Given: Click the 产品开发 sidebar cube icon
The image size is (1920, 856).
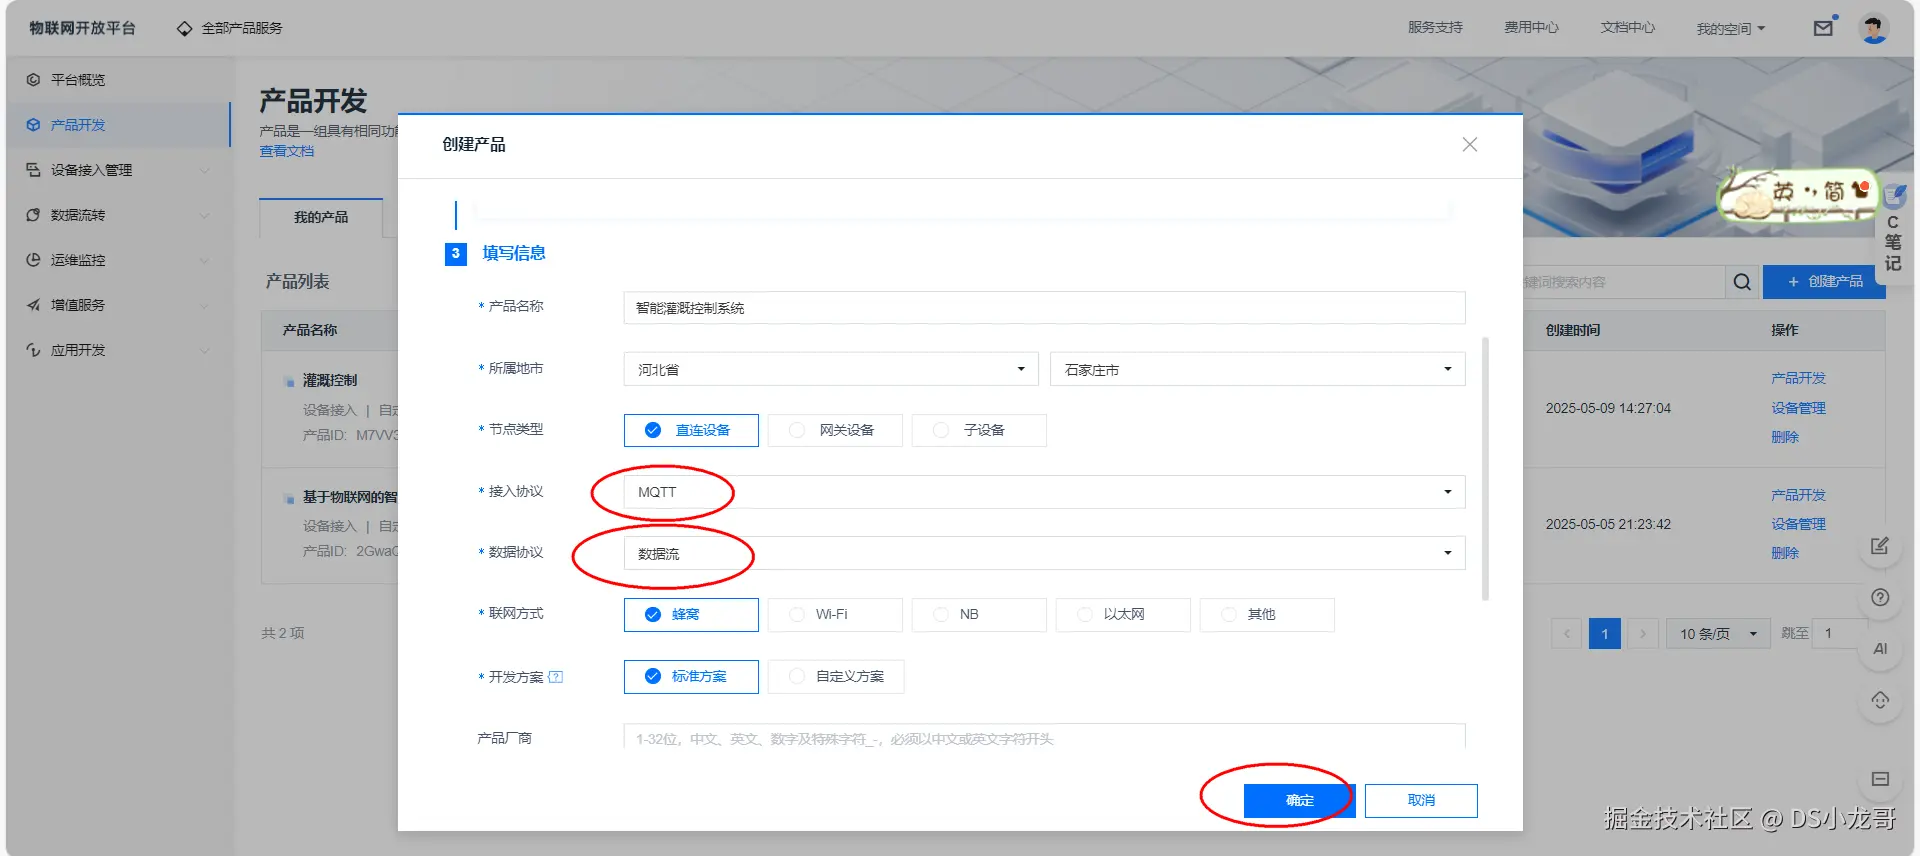Looking at the screenshot, I should pyautogui.click(x=33, y=125).
